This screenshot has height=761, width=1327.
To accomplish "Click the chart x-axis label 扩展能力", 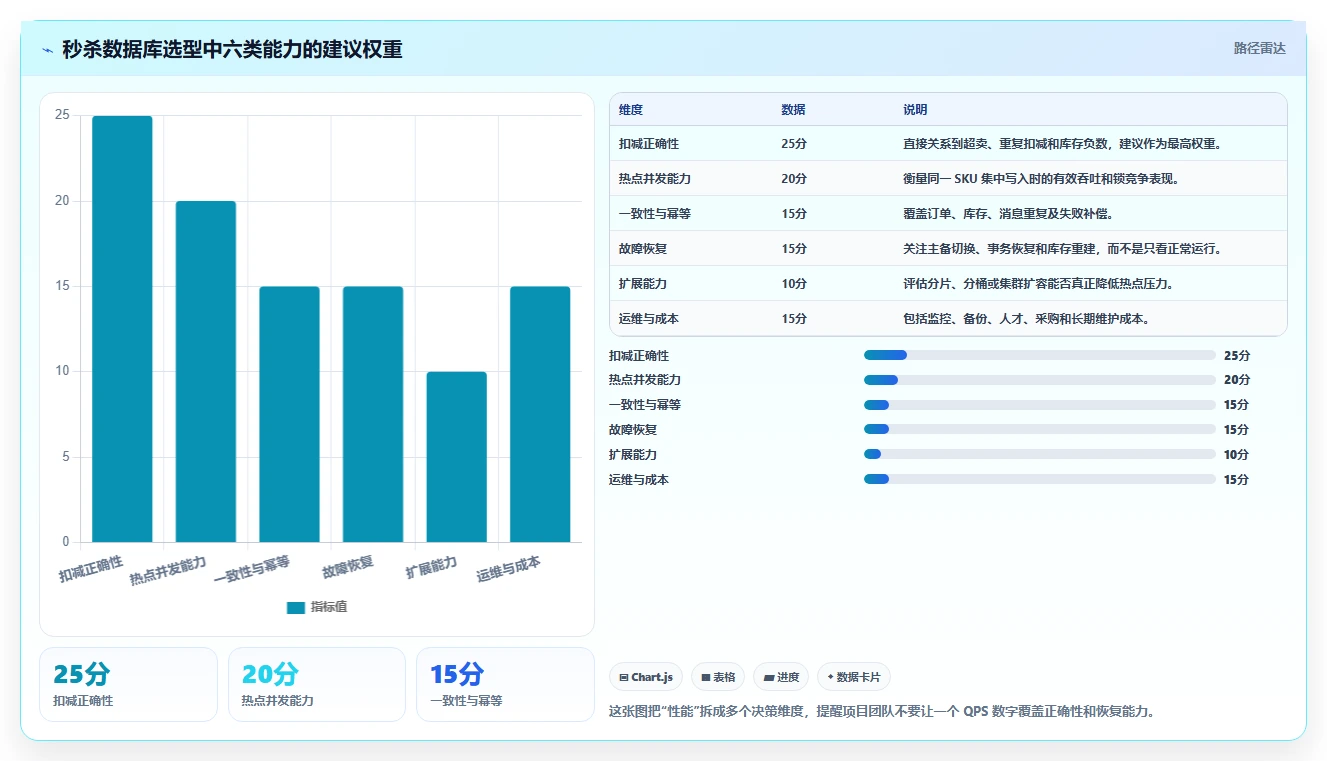I will pos(431,568).
